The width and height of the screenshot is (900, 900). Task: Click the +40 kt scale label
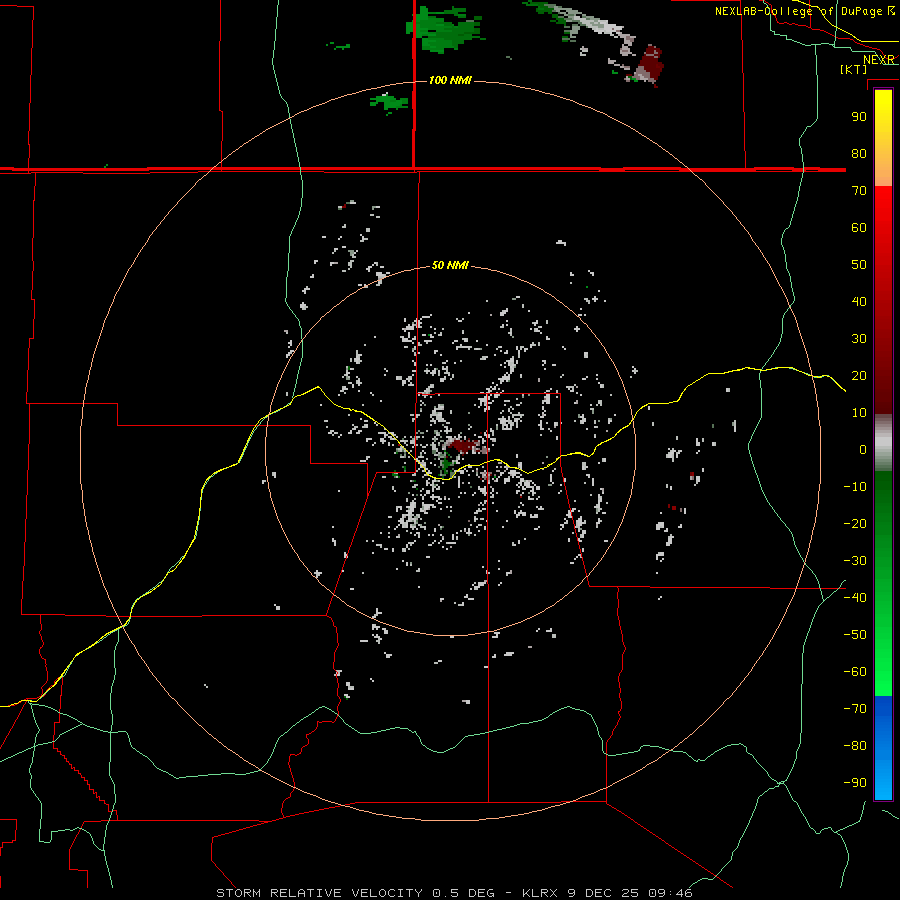(x=859, y=302)
